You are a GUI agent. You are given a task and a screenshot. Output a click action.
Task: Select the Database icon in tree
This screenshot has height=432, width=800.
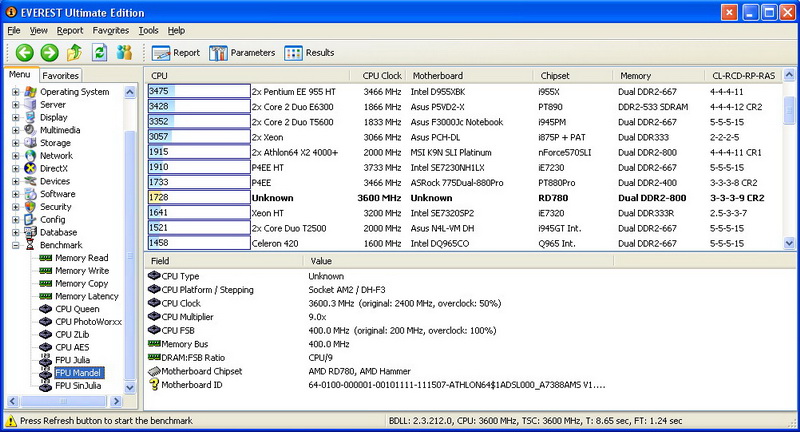[31, 232]
